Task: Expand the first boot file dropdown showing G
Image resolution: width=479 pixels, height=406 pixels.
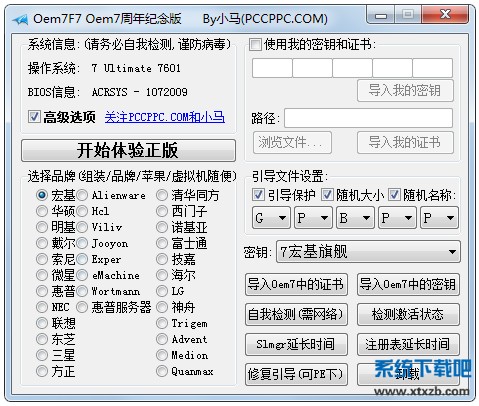Action: 271,218
